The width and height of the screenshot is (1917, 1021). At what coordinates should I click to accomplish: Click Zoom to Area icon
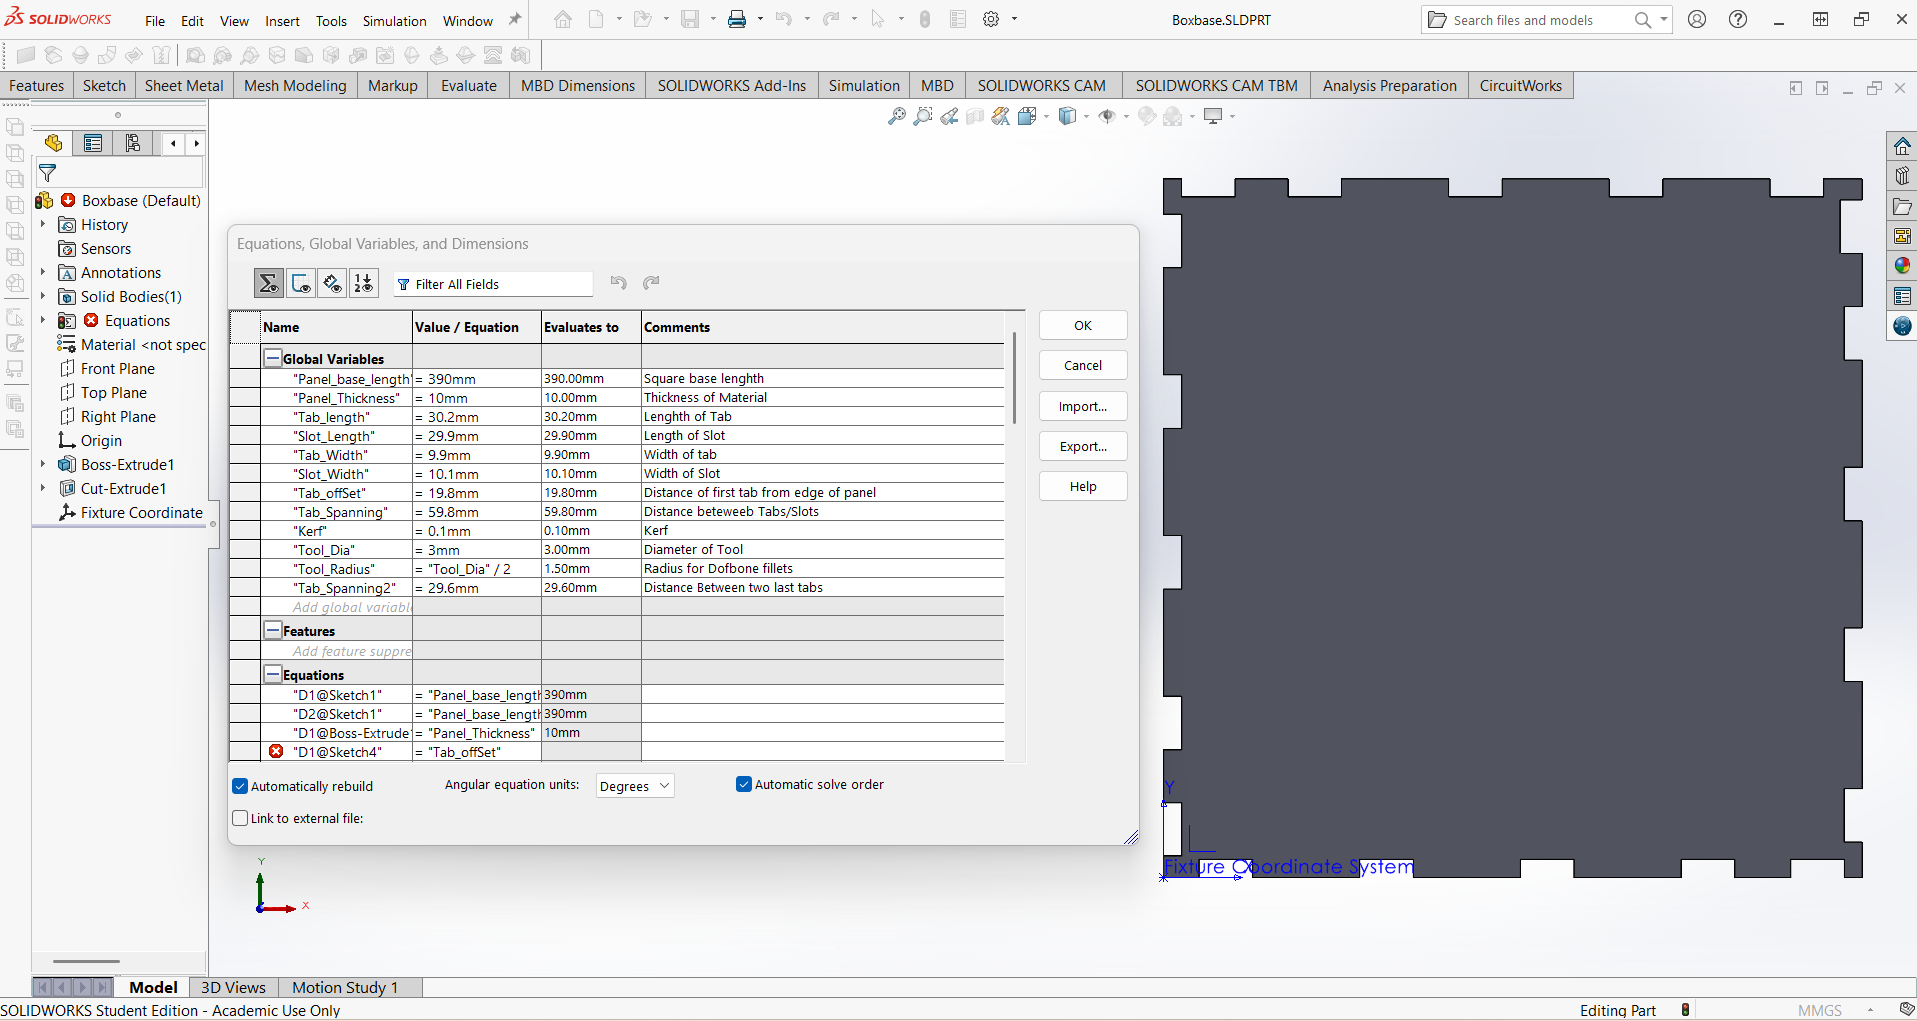pos(923,116)
